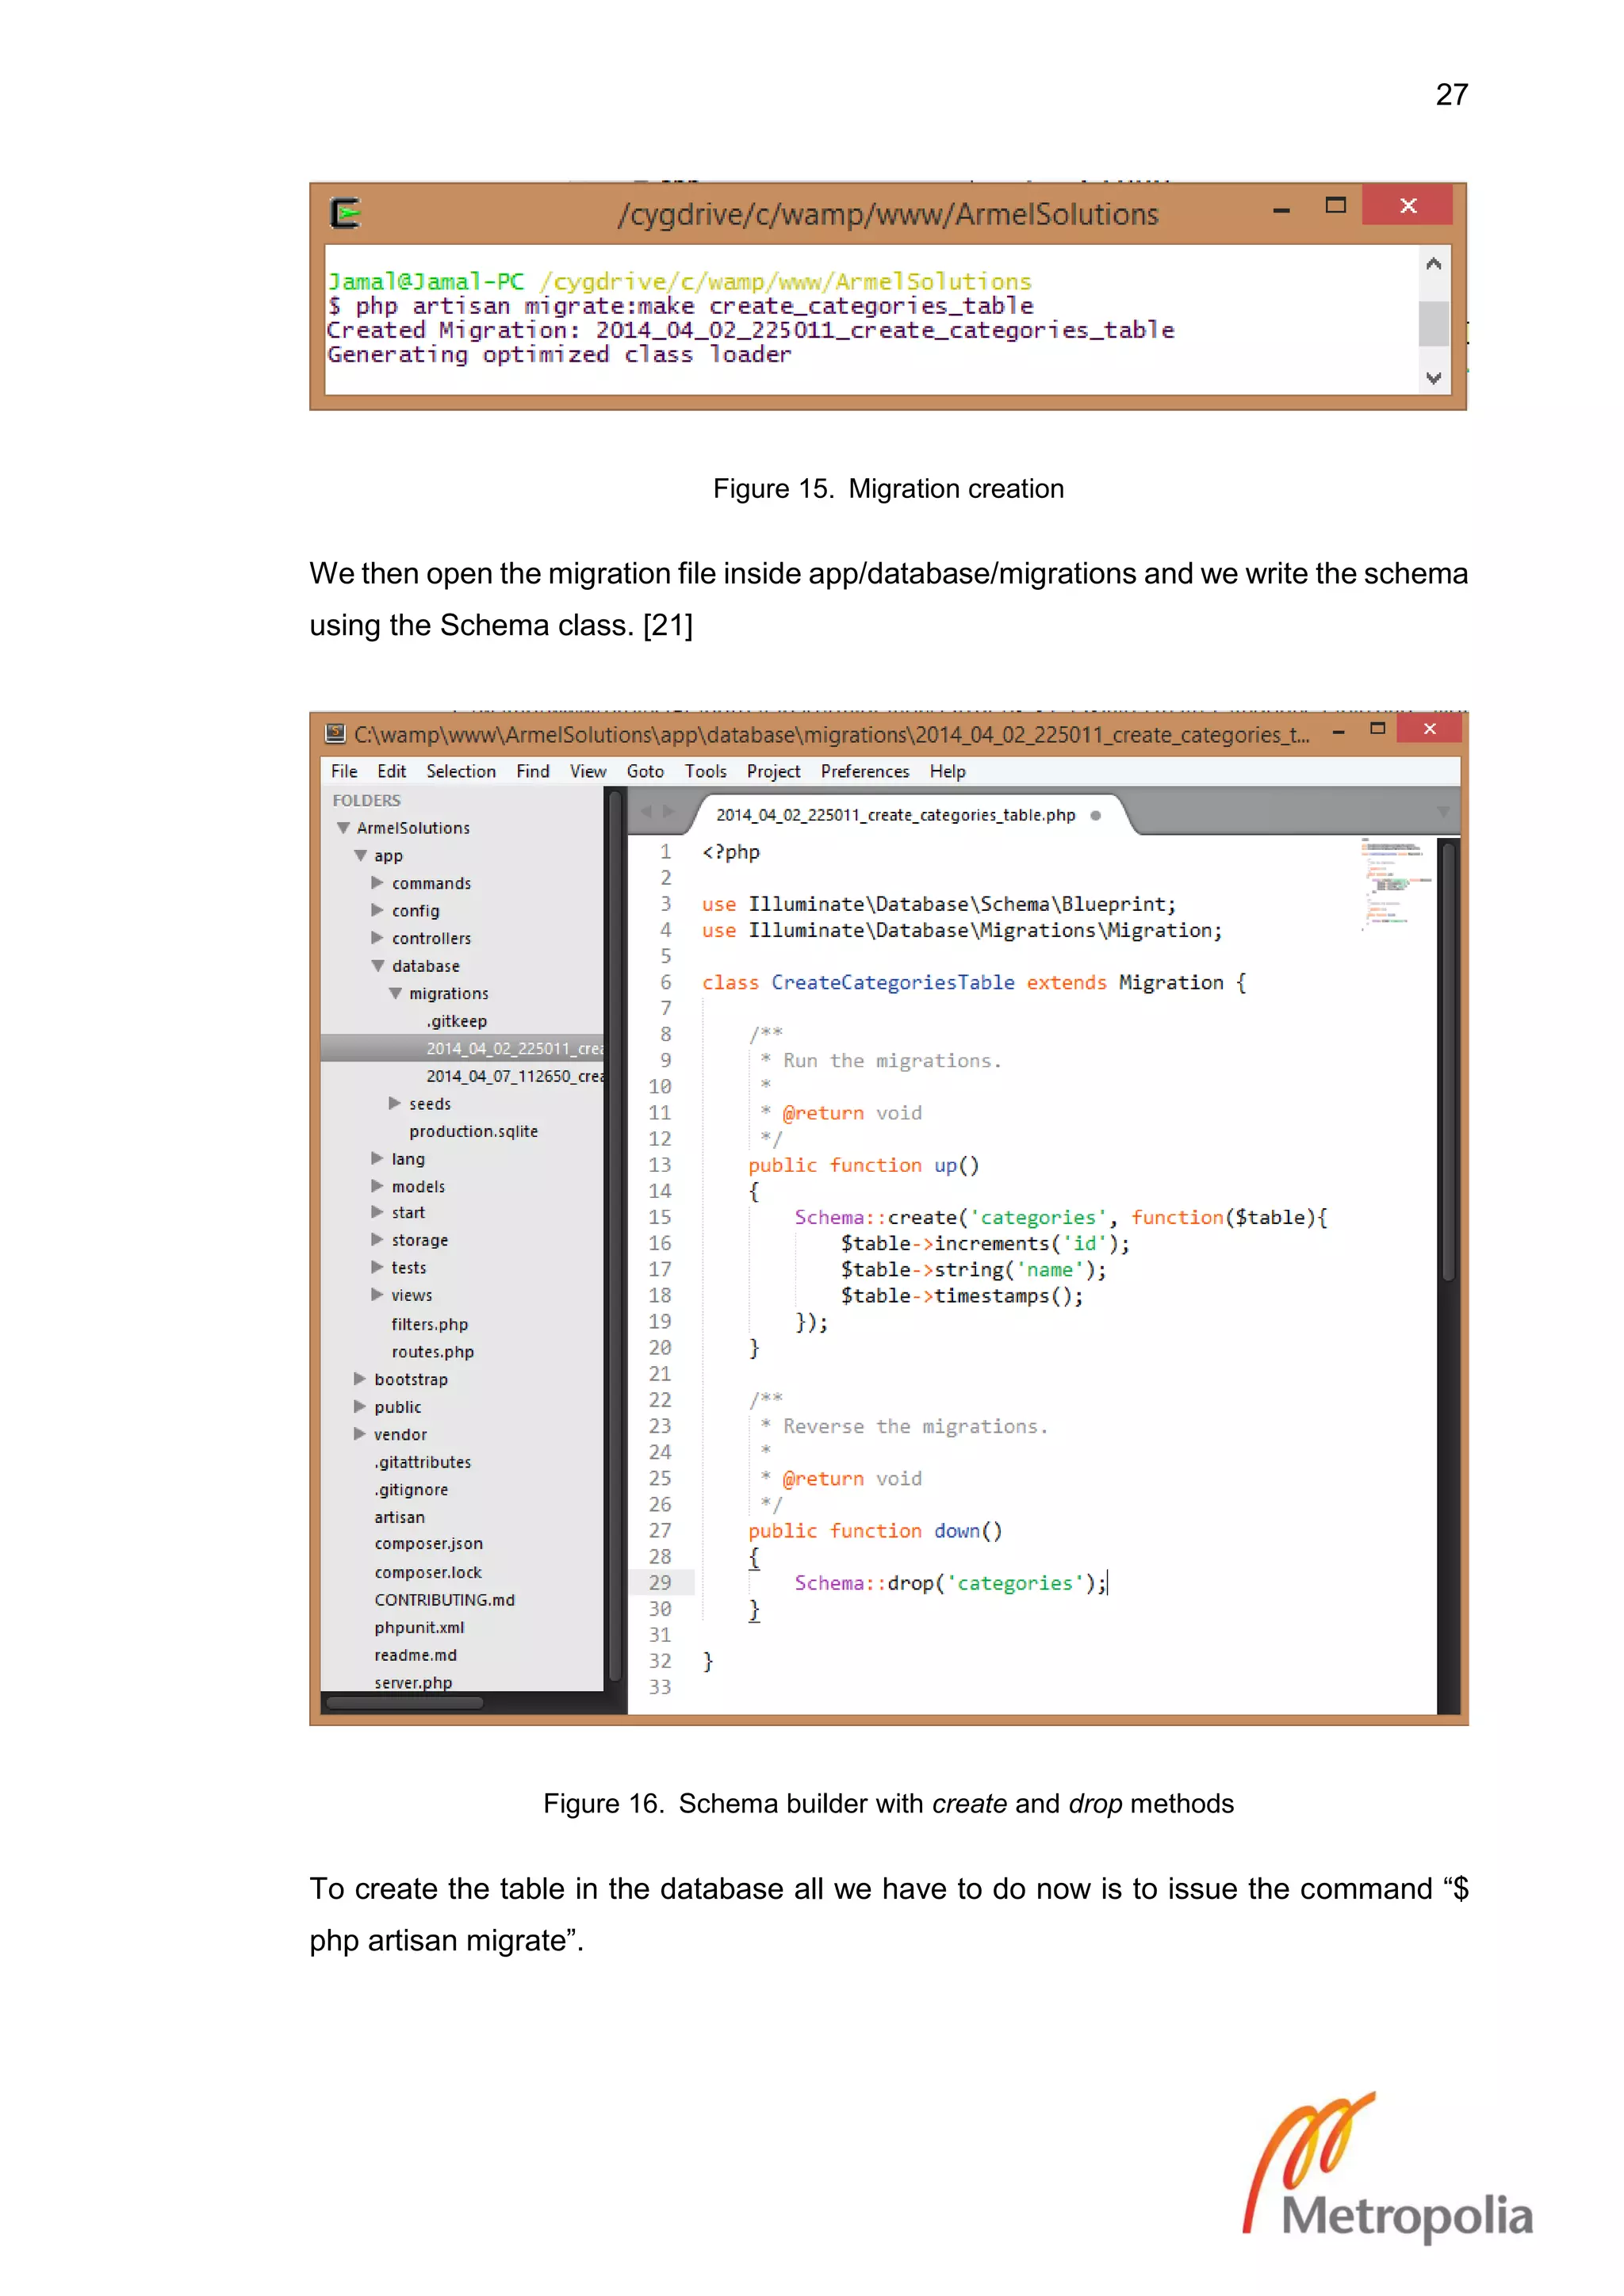Open production.sqlite in the sidebar
1624x2296 pixels.
pyautogui.click(x=473, y=1131)
